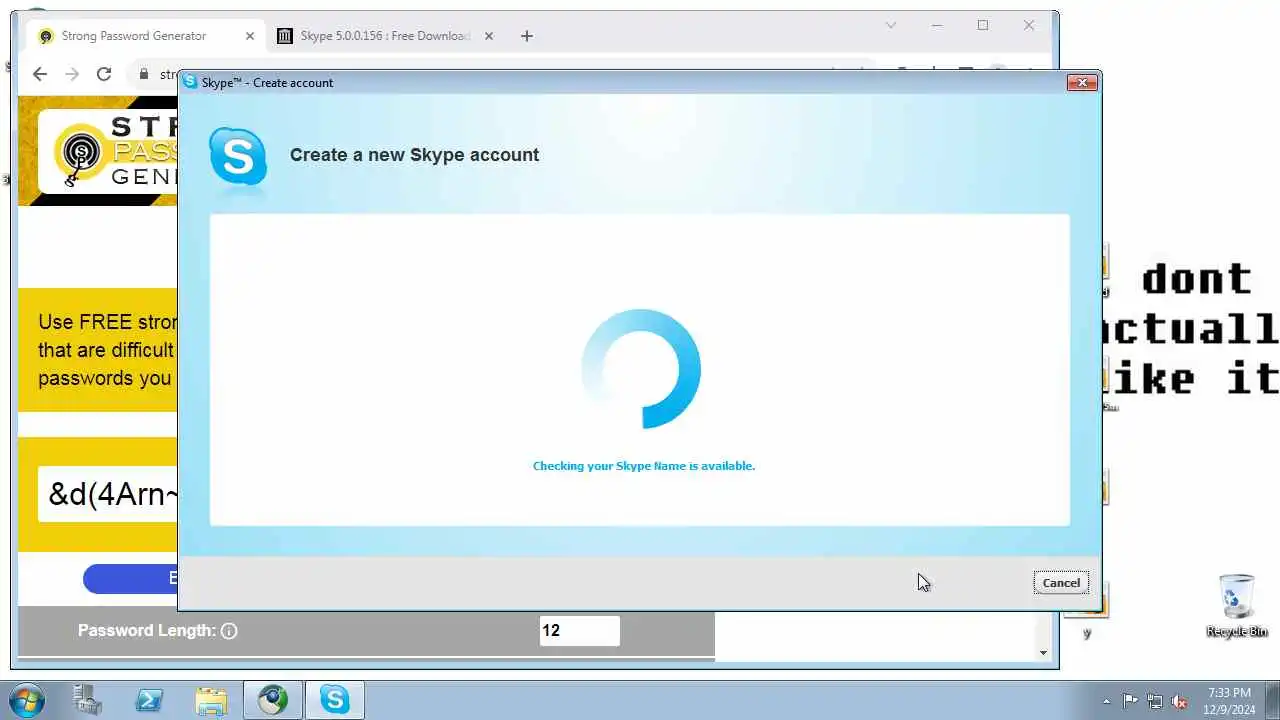Click the Strong Password Generator site logo
This screenshot has height=720, width=1280.
coord(108,152)
